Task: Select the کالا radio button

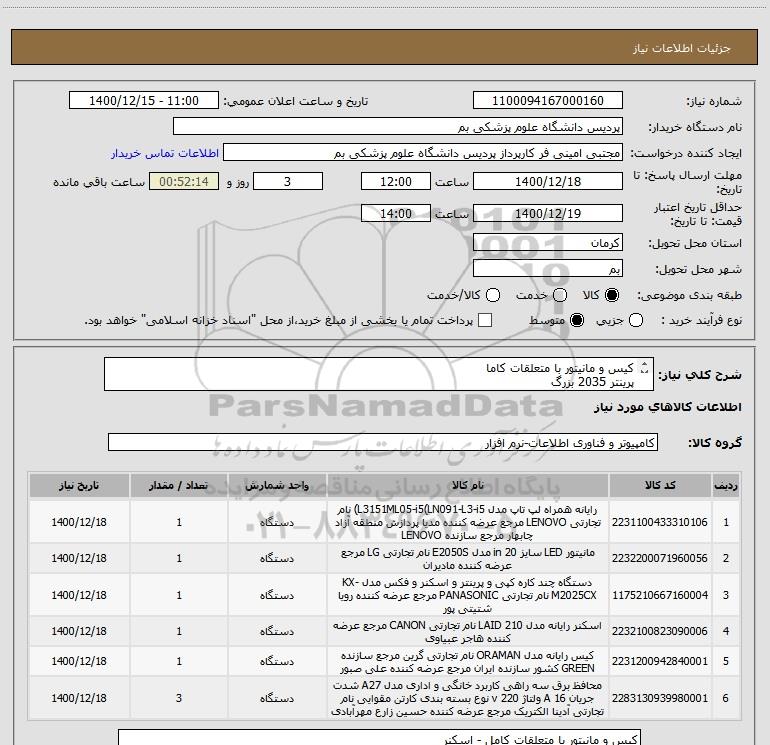Action: (x=612, y=295)
